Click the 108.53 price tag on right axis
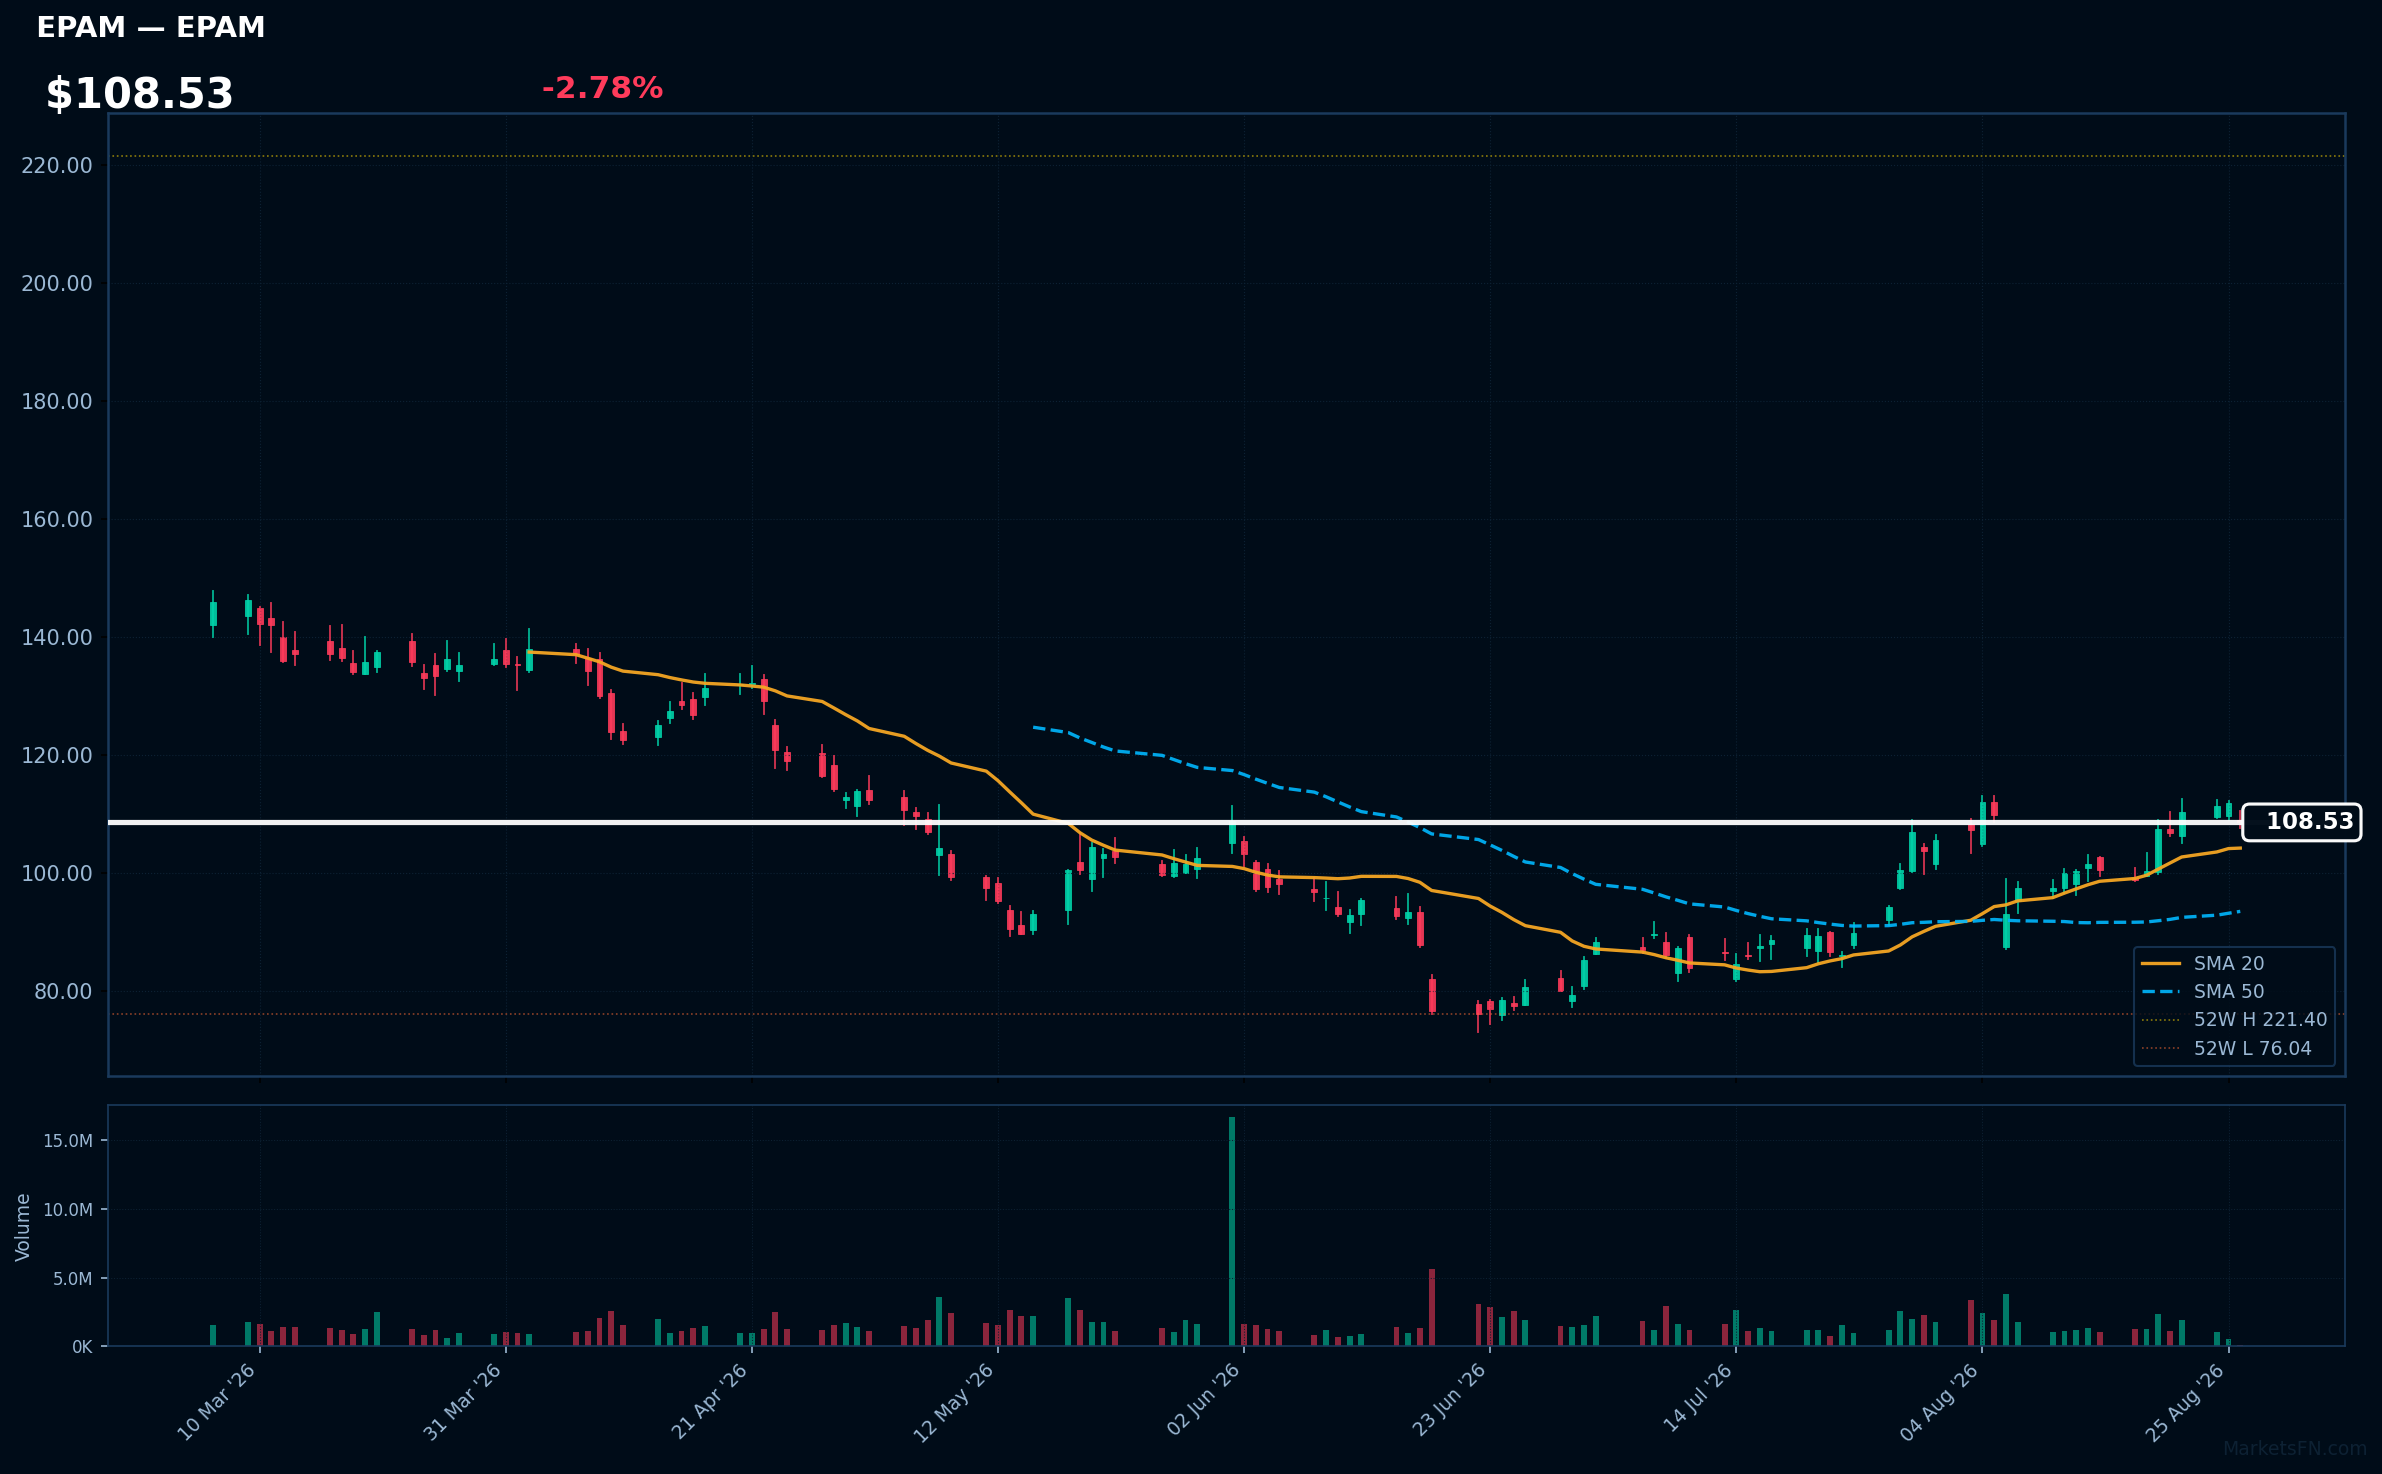This screenshot has height=1474, width=2382. [x=2301, y=822]
